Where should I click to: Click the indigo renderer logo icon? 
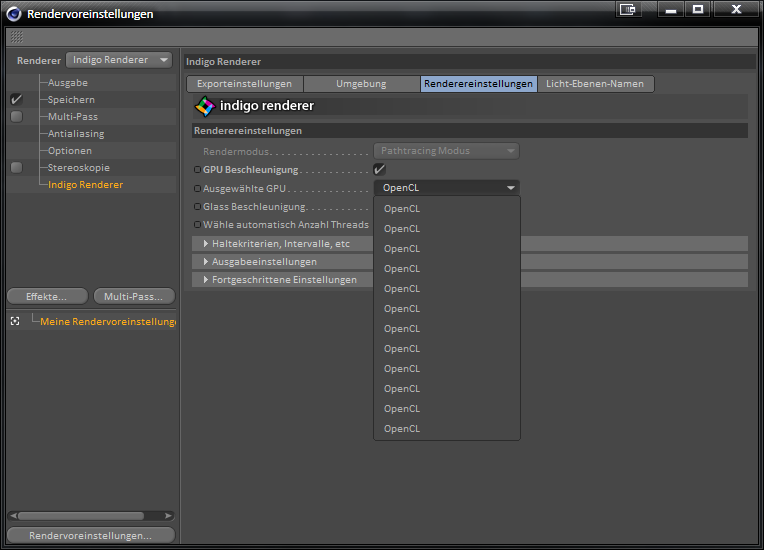click(x=203, y=106)
